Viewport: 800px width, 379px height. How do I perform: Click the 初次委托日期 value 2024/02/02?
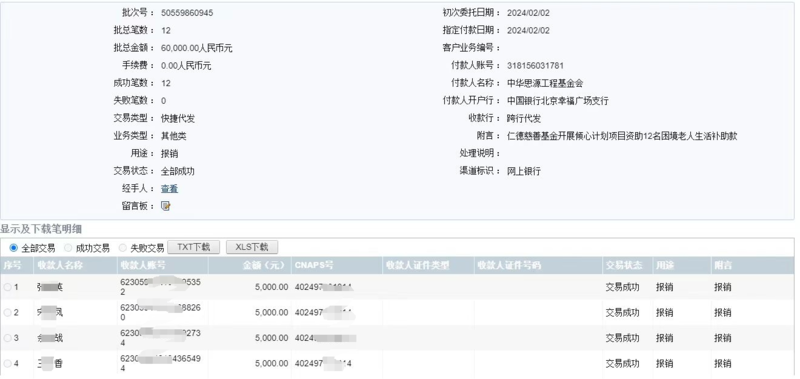pos(528,13)
